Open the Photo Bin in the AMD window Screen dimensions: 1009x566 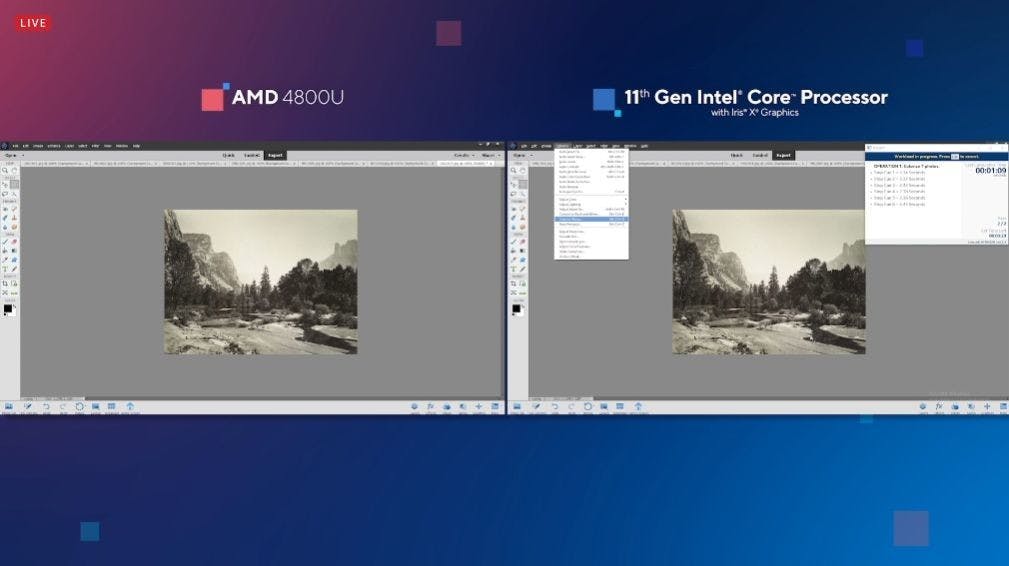[x=8, y=406]
